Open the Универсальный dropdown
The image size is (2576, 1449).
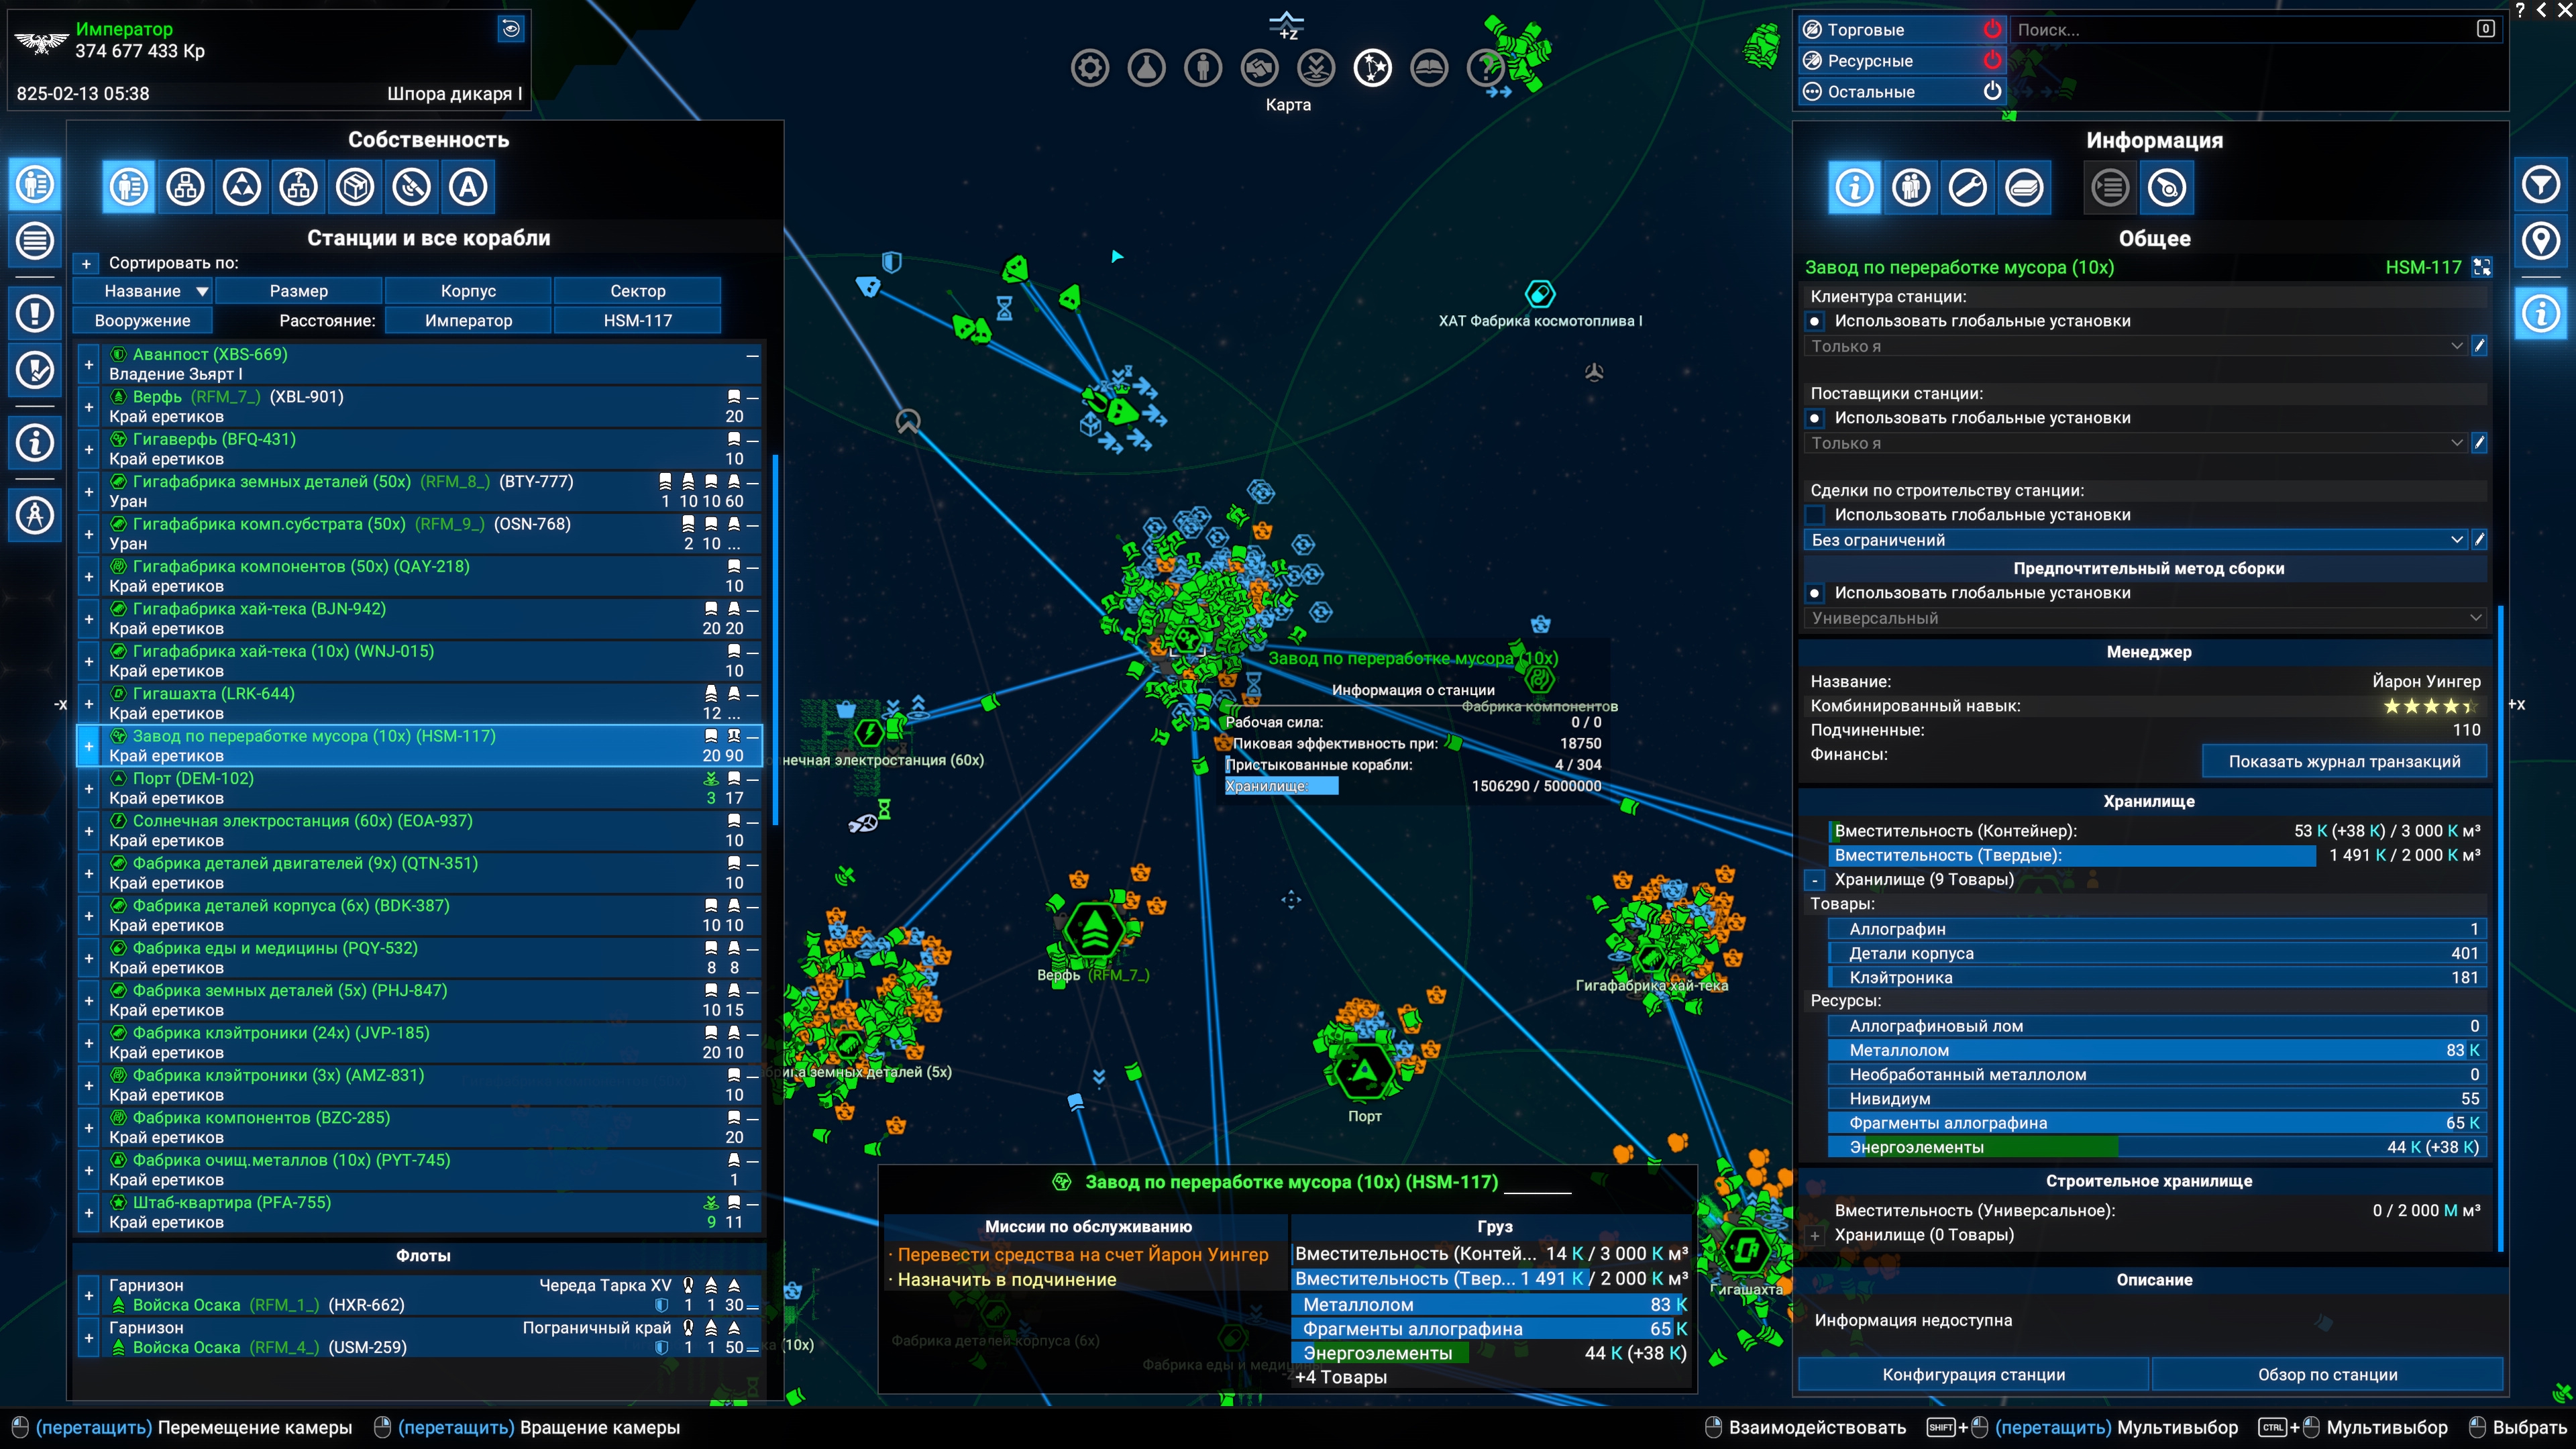(2146, 618)
